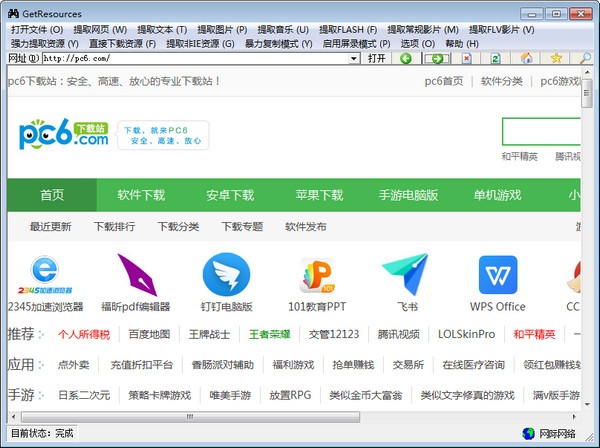Open the 交管12123 recommended link
Image resolution: width=600 pixels, height=448 pixels.
click(x=334, y=334)
